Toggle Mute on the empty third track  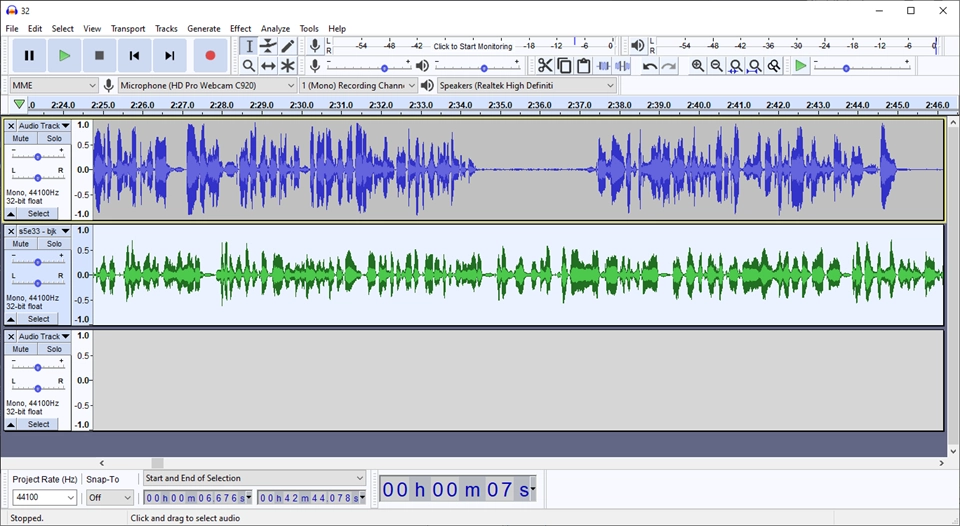[x=21, y=349]
